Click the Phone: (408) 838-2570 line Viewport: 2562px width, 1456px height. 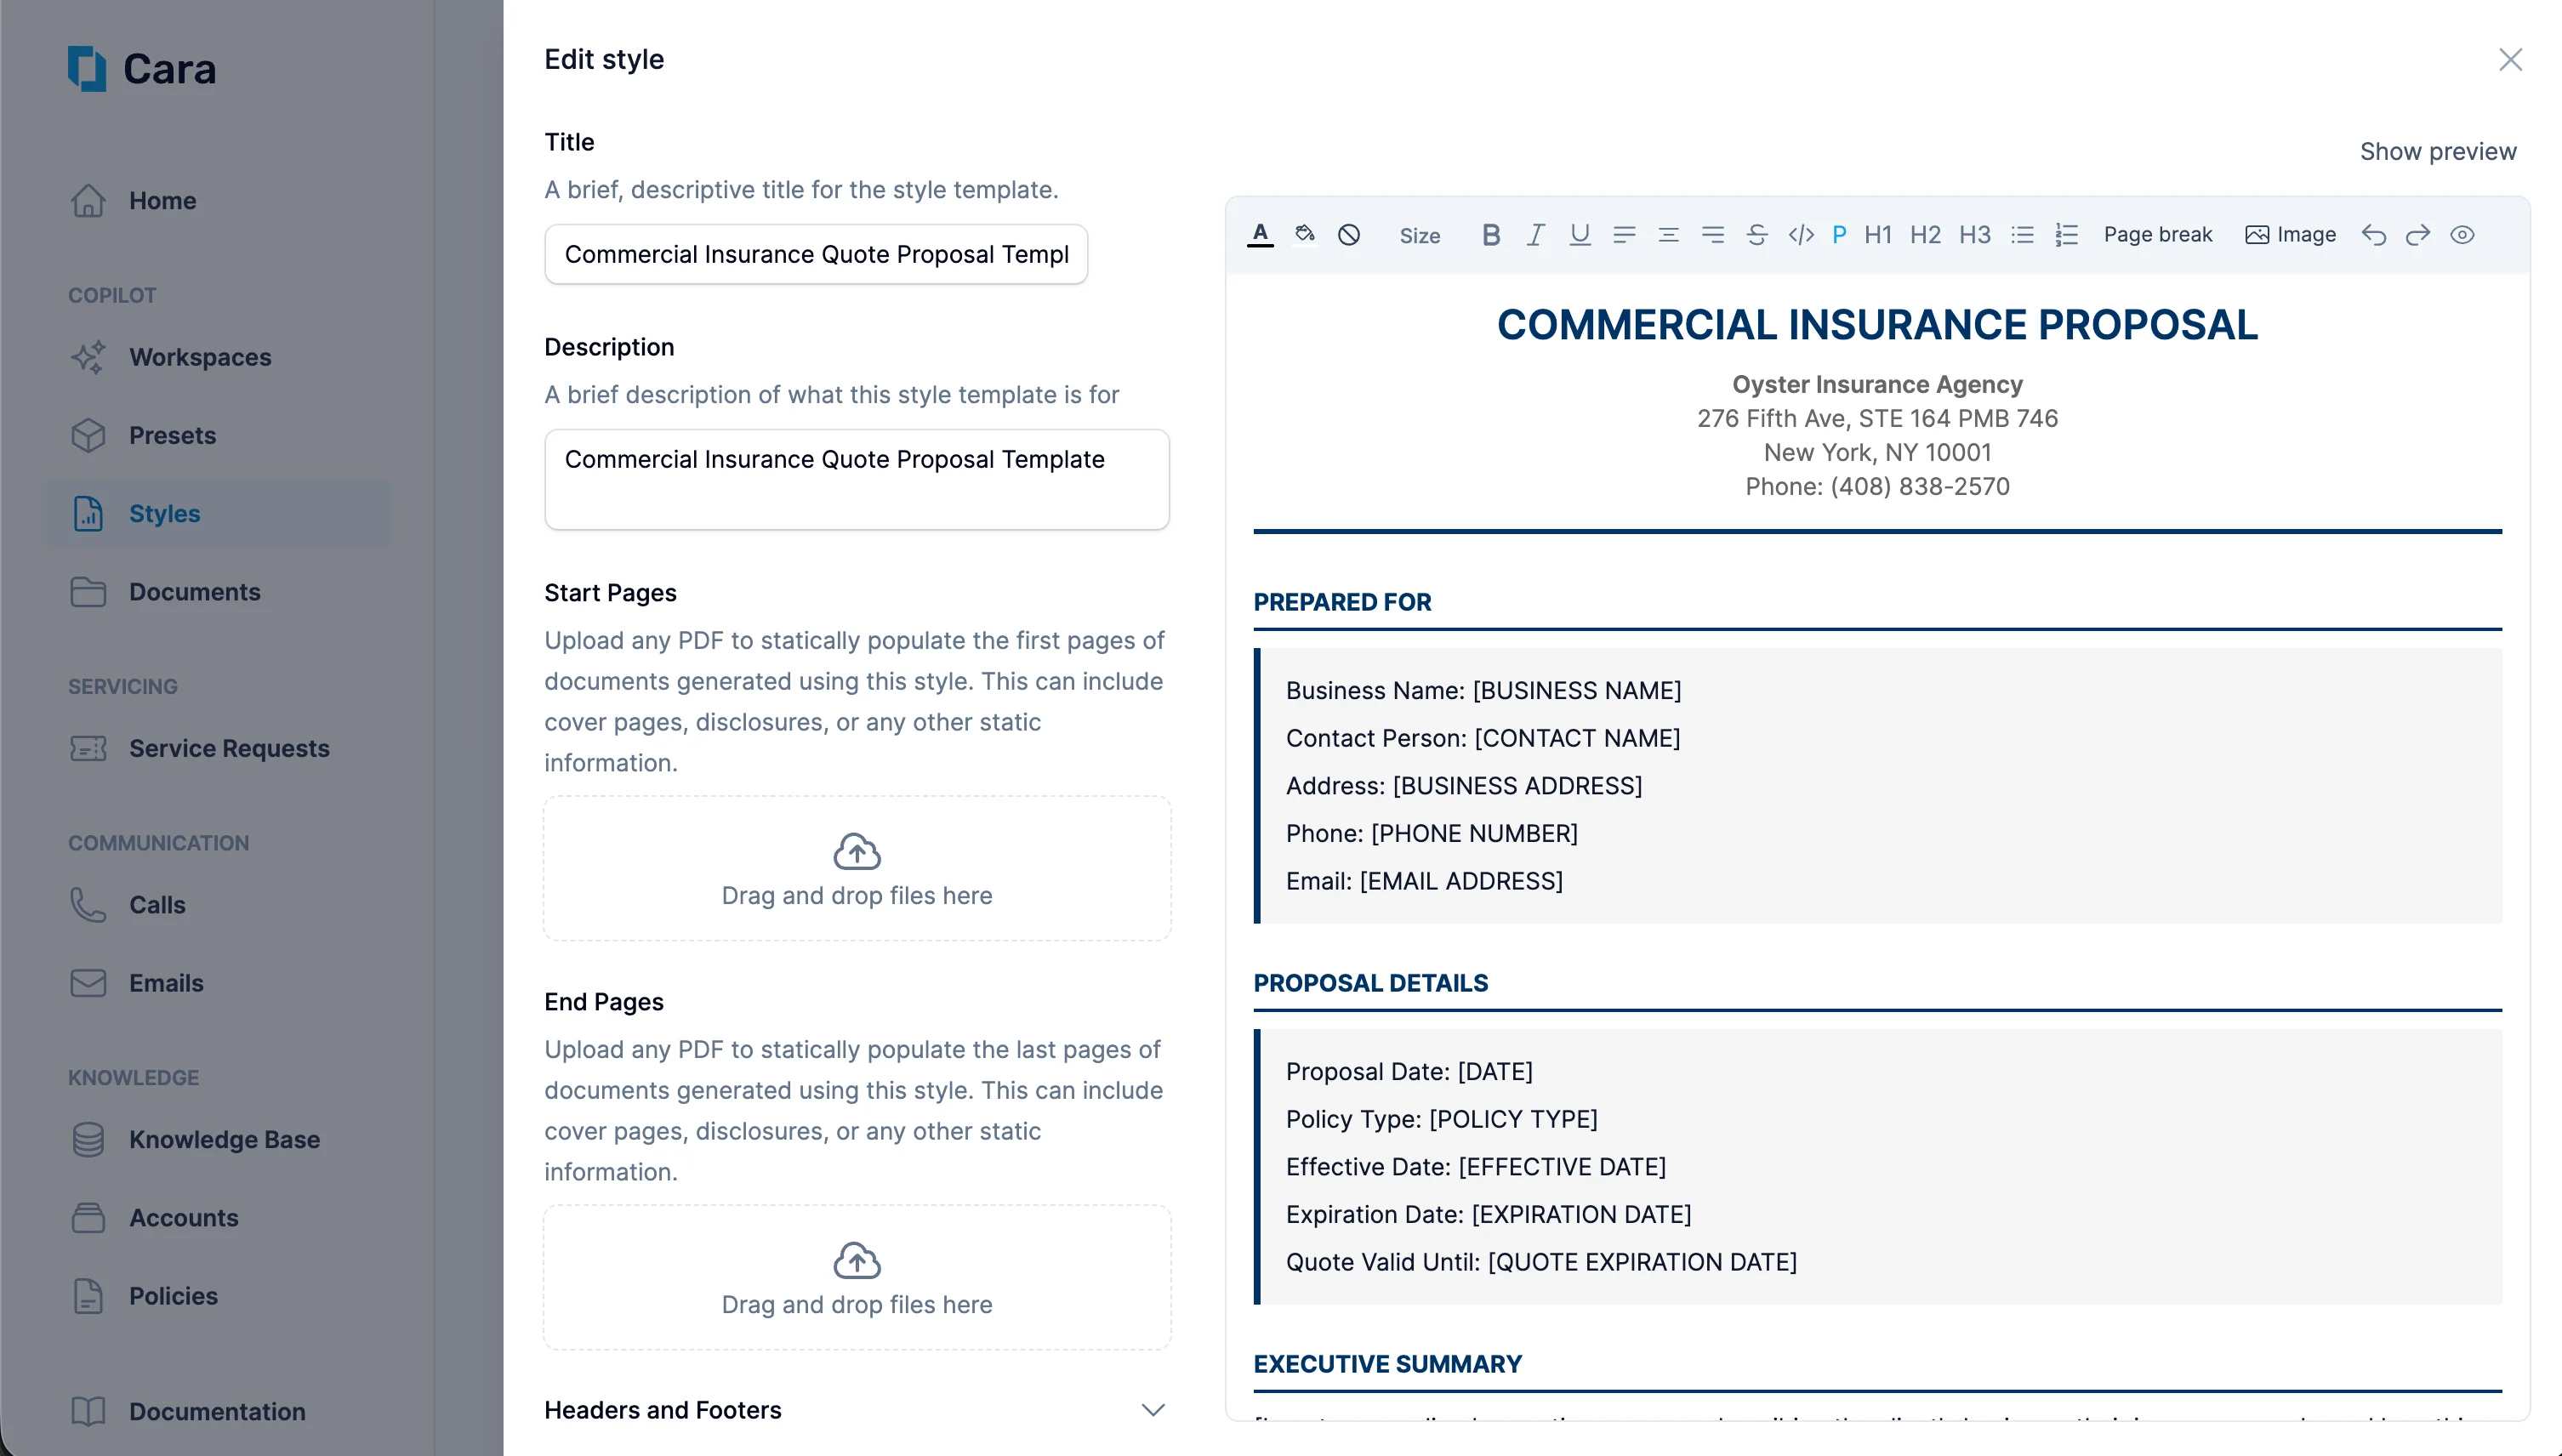(1877, 487)
